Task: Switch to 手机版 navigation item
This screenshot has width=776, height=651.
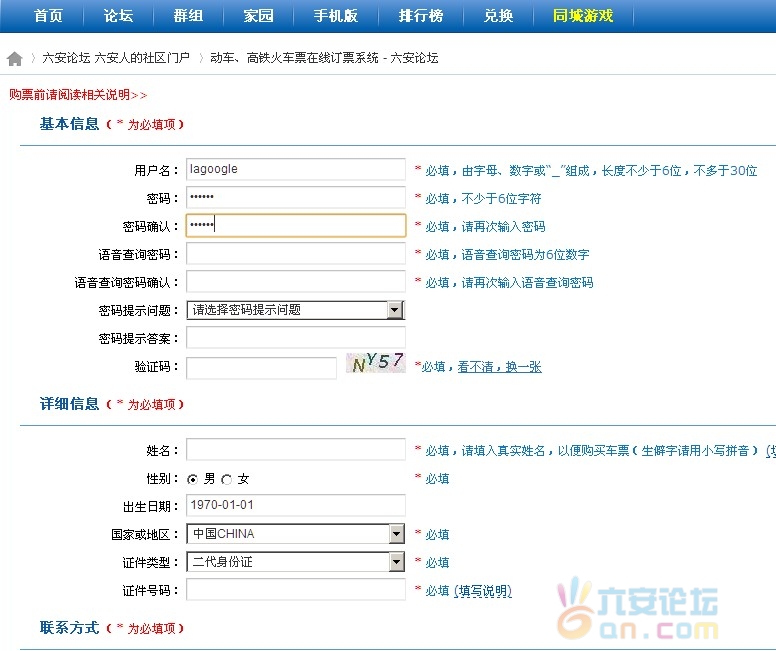Action: point(336,16)
